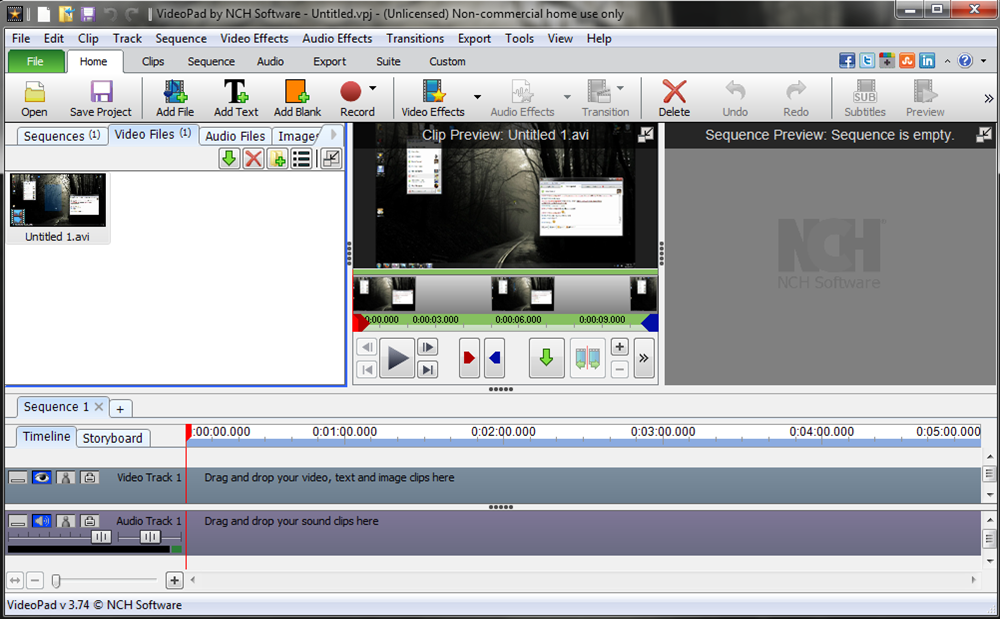Set the clip start point with red flag
The height and width of the screenshot is (619, 1000).
[469, 358]
